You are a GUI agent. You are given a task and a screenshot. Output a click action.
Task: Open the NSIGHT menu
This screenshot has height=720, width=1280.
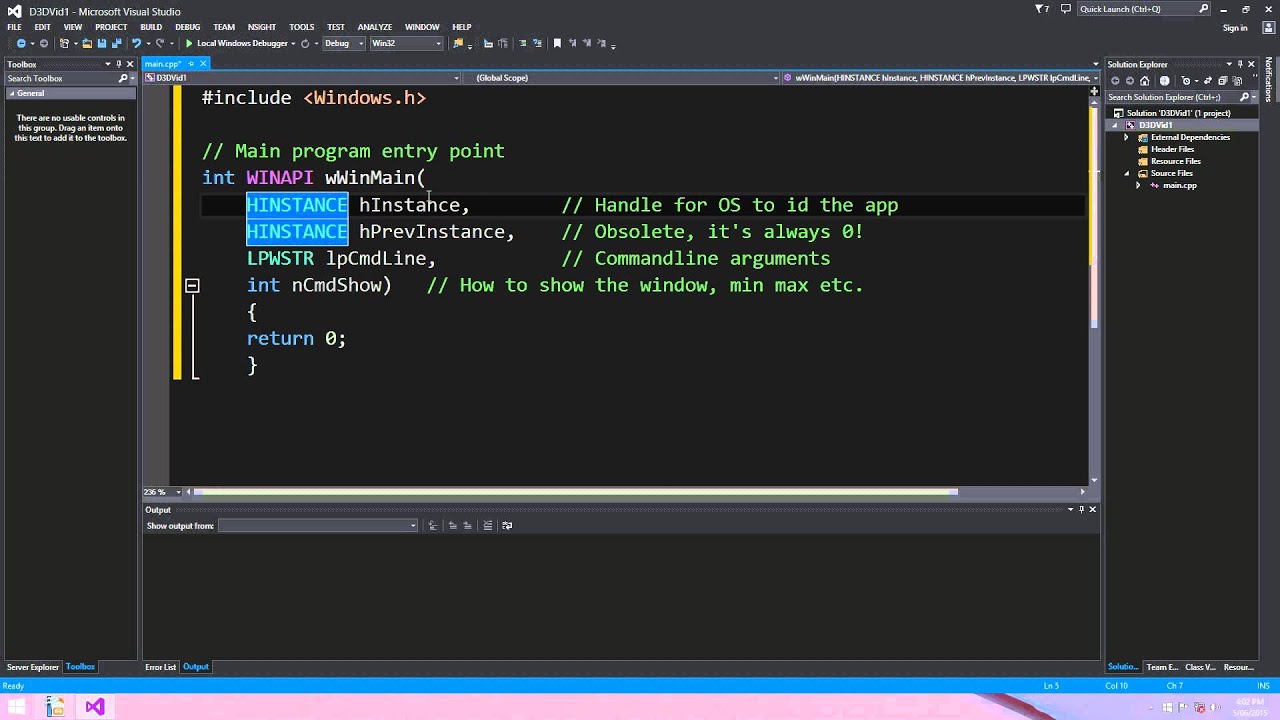coord(262,27)
